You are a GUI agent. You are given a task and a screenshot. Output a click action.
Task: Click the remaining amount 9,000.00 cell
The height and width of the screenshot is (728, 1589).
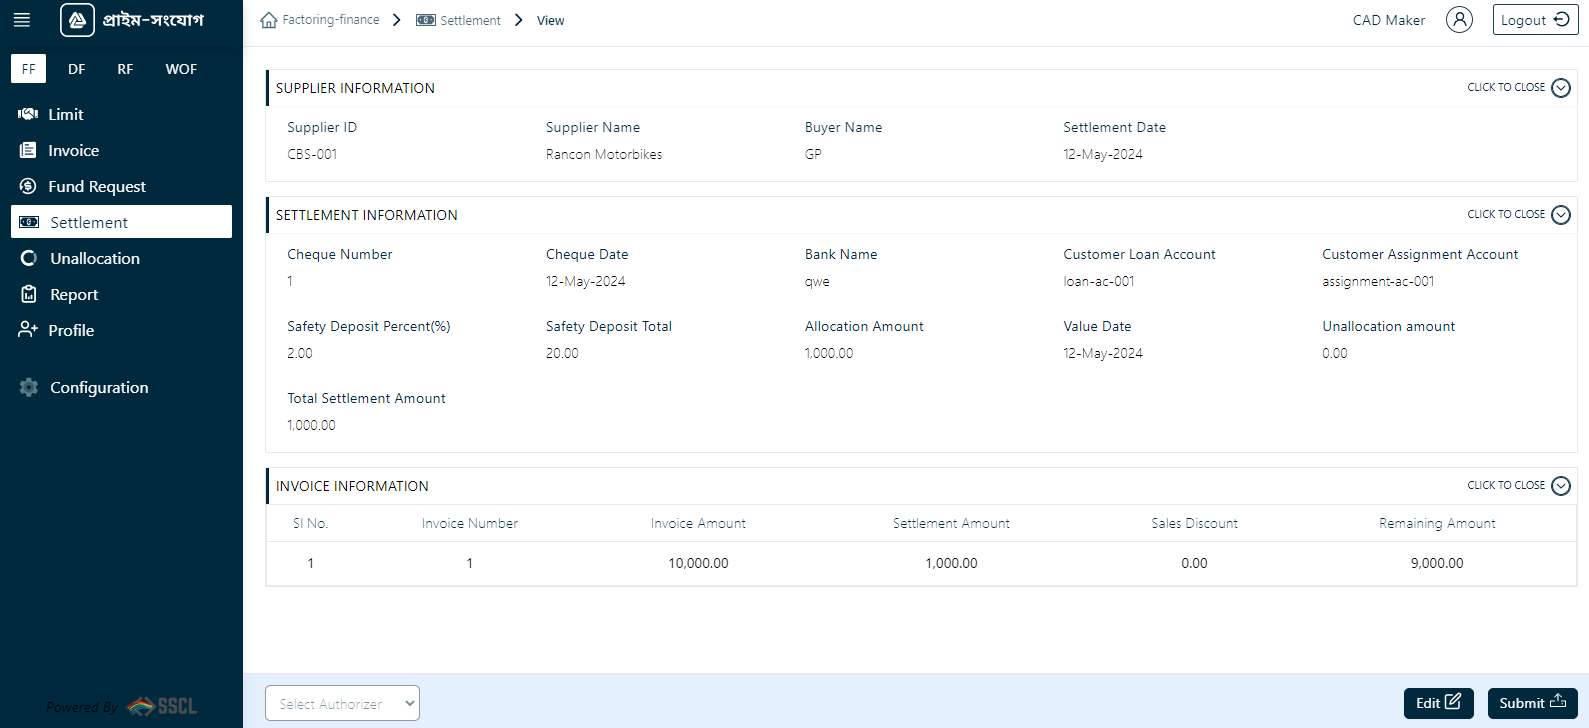click(1437, 564)
